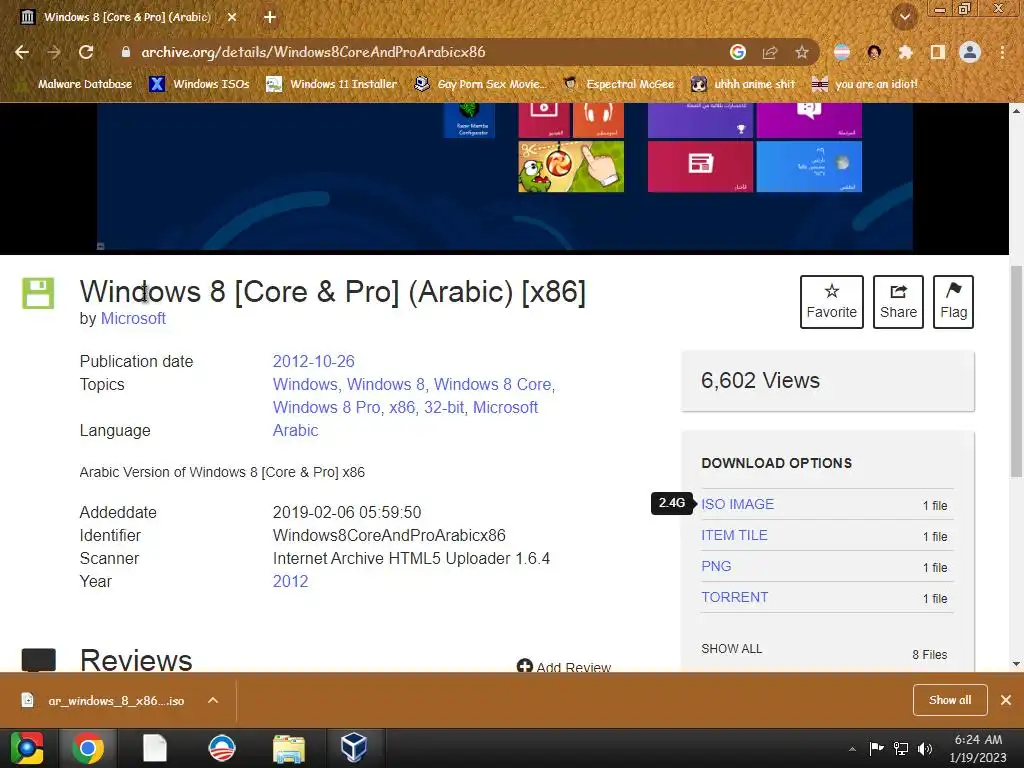Open the Windows ISOs bookmark

point(199,84)
